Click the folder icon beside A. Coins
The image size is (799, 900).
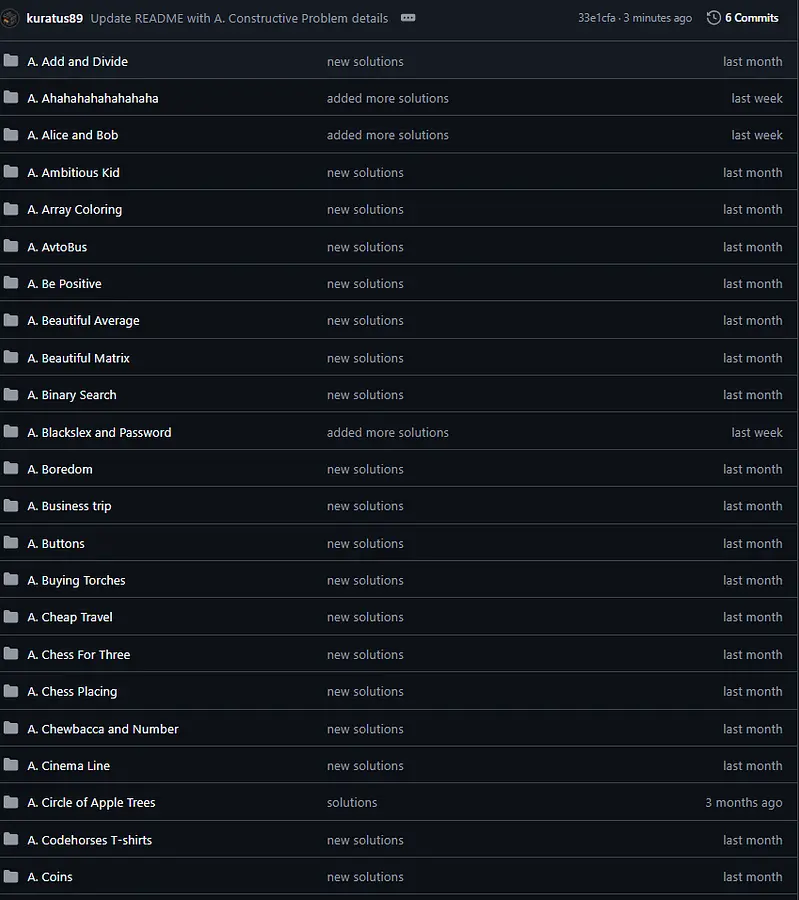coord(11,877)
